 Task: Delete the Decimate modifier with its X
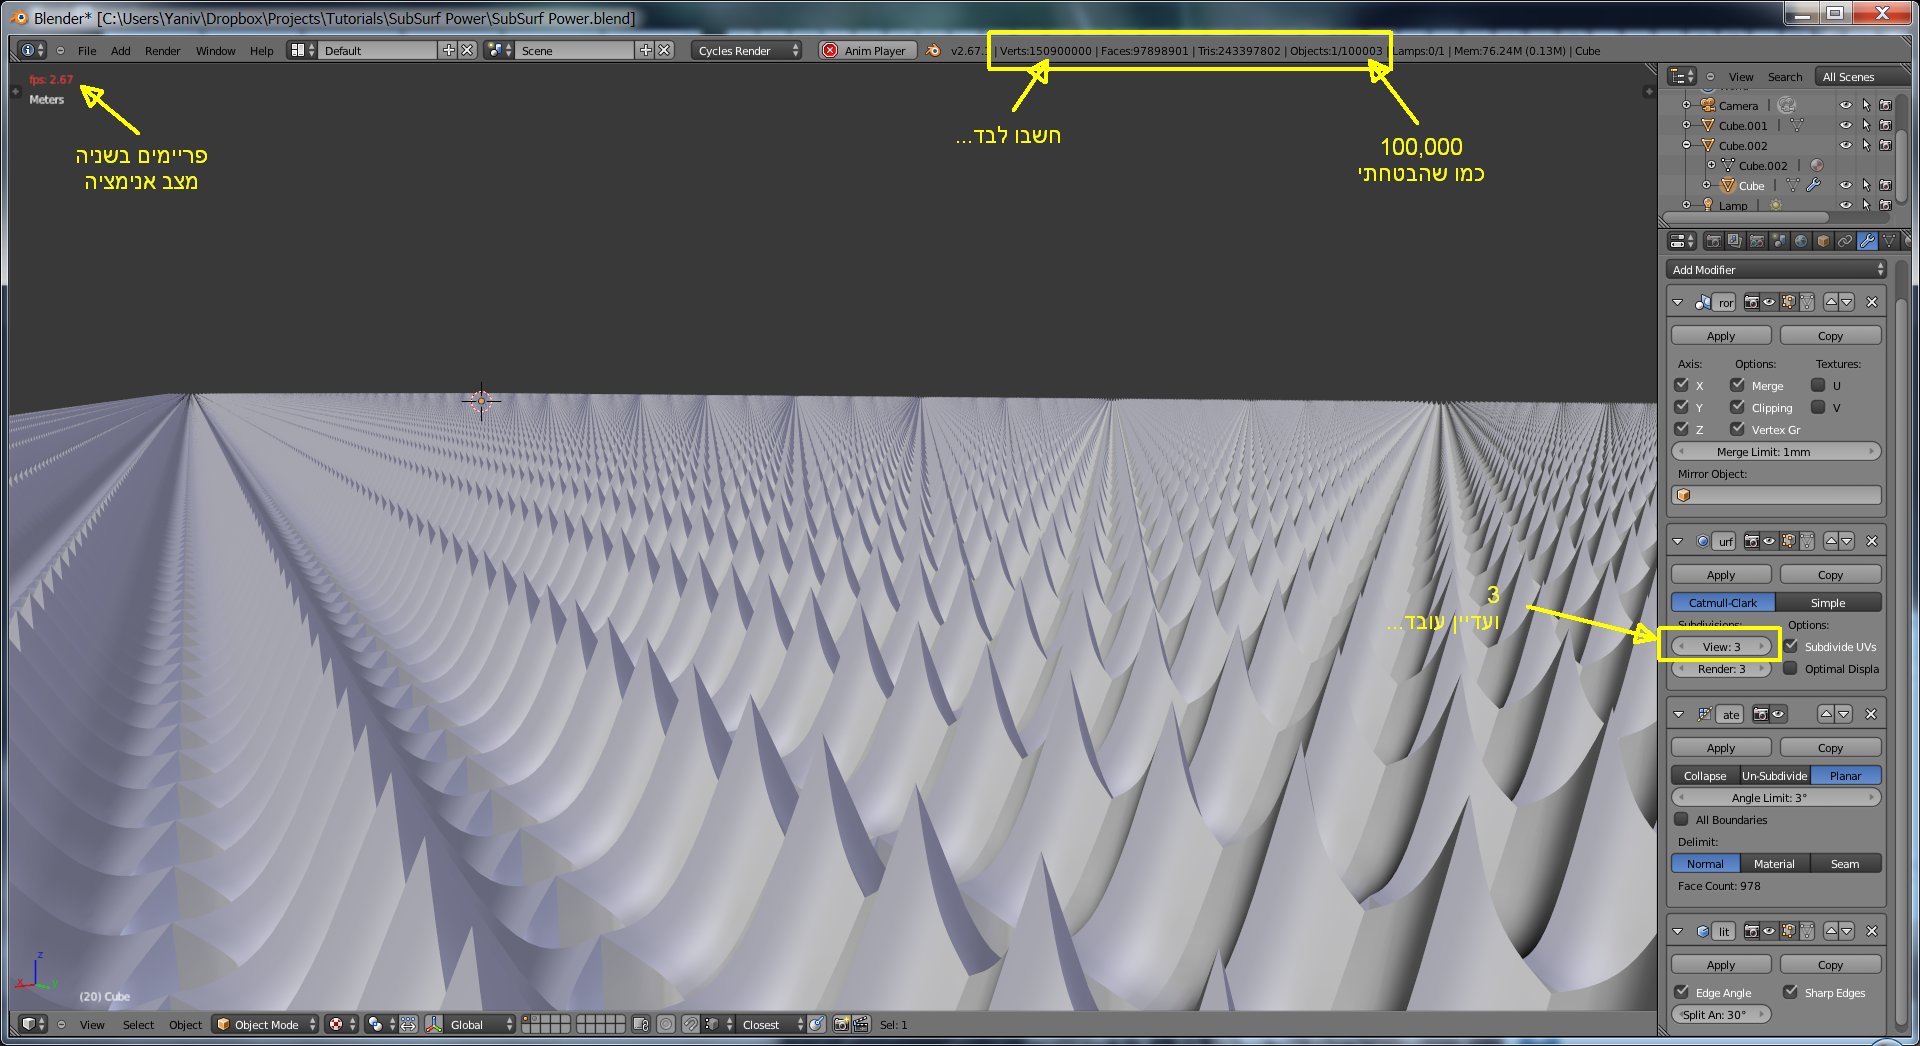(x=1871, y=714)
